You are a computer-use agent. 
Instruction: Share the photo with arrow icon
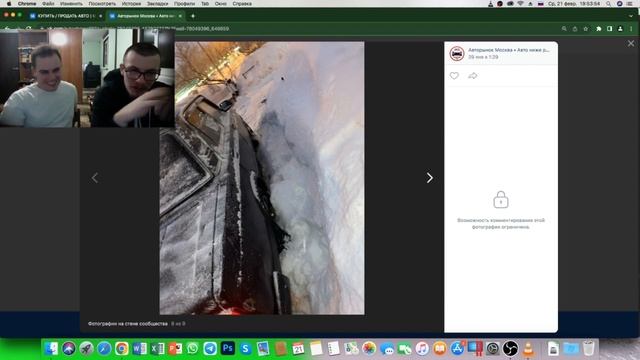[473, 76]
